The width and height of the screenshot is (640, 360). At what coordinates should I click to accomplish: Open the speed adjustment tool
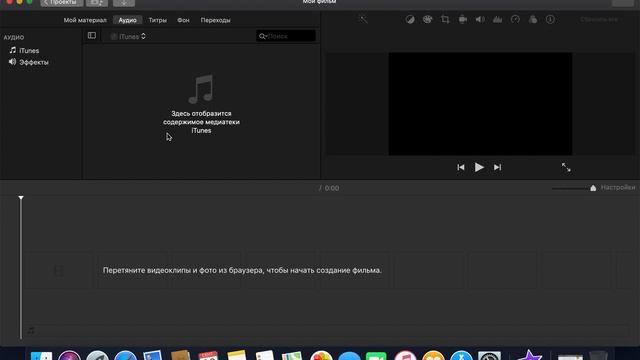(x=515, y=19)
